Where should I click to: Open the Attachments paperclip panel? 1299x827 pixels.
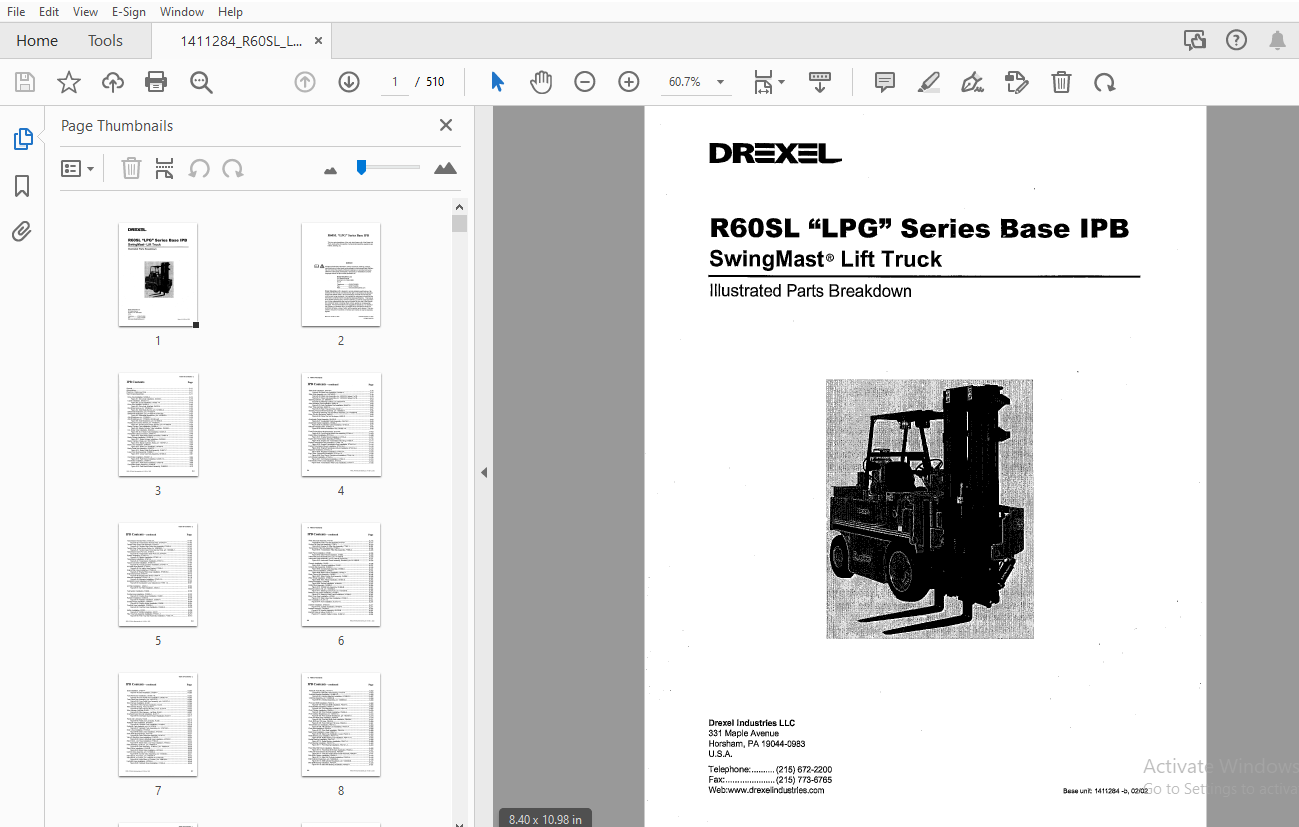coord(22,232)
